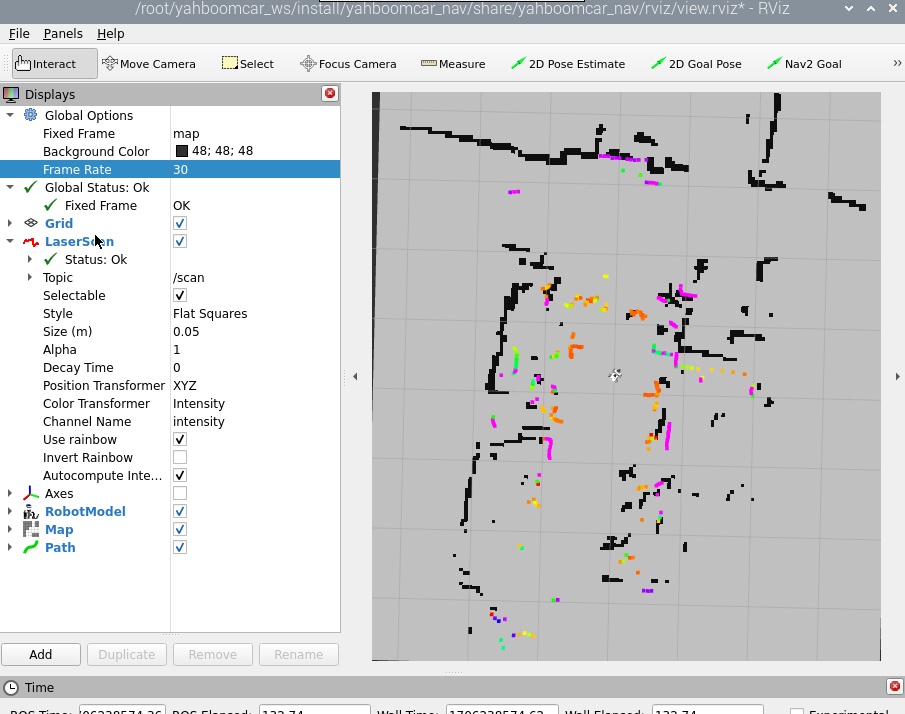Image resolution: width=905 pixels, height=714 pixels.
Task: Collapse right panel with arrow handle
Action: [x=897, y=376]
